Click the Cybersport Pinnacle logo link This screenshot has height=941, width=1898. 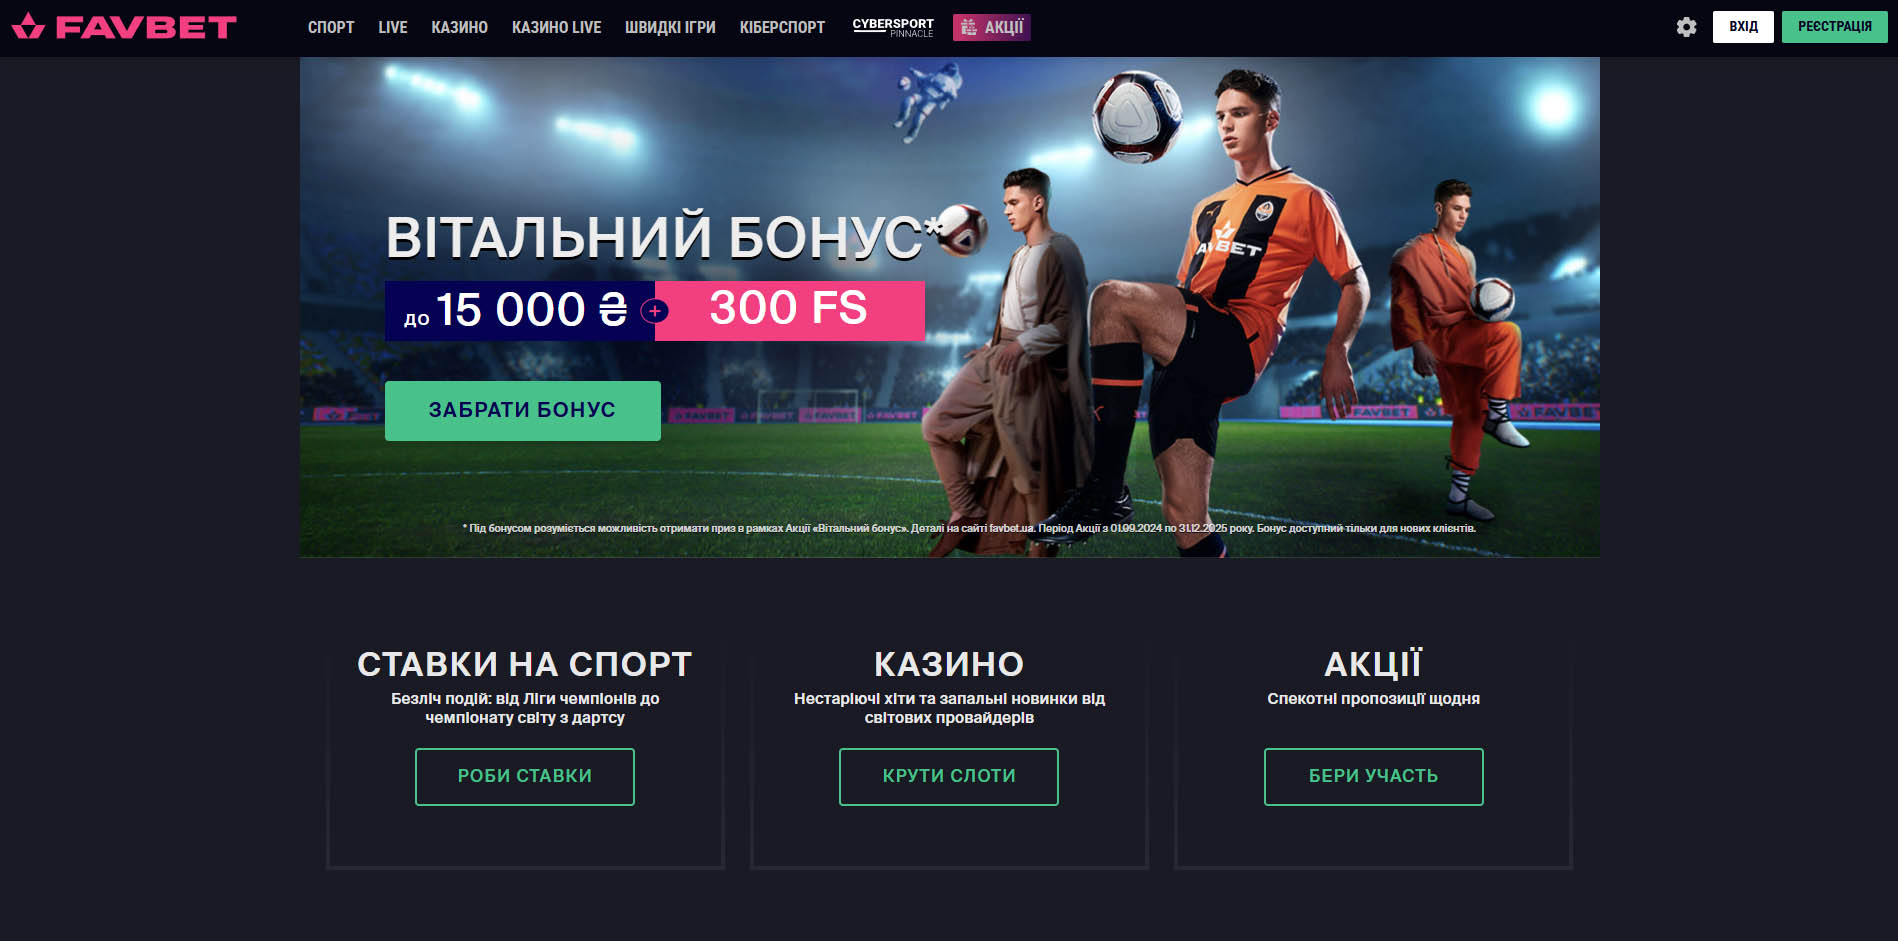click(x=893, y=27)
